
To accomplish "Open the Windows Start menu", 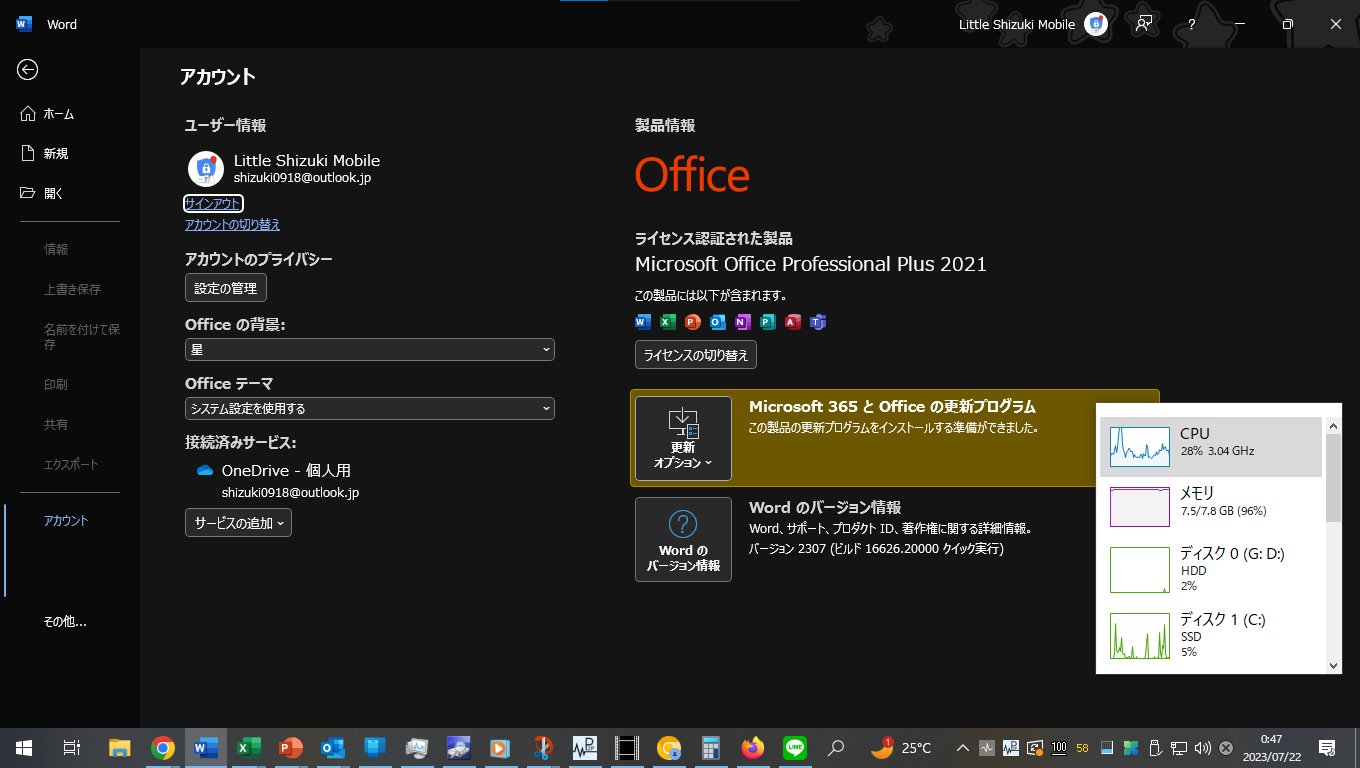I will click(x=23, y=748).
